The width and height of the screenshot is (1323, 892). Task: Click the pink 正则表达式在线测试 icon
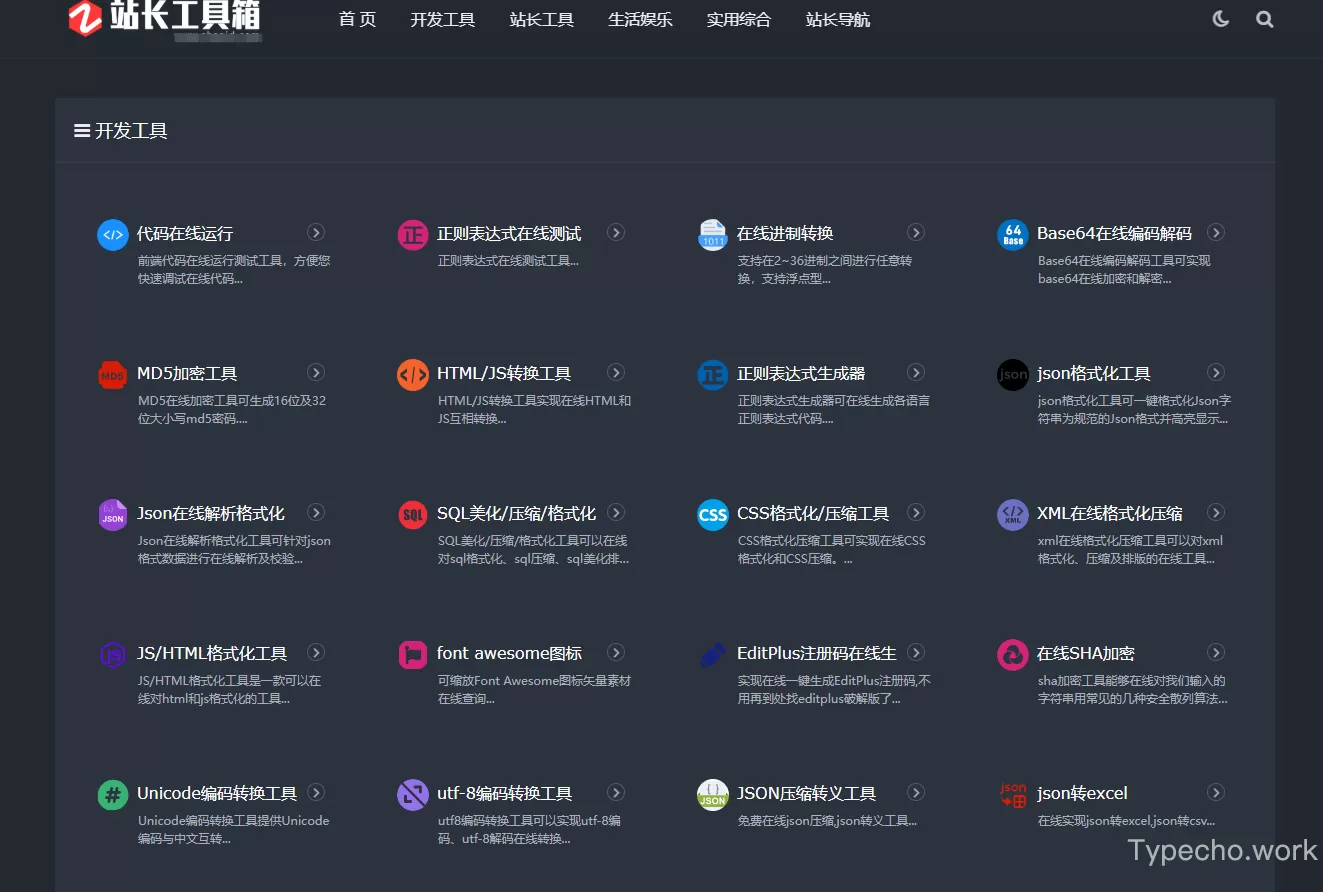pyautogui.click(x=413, y=235)
